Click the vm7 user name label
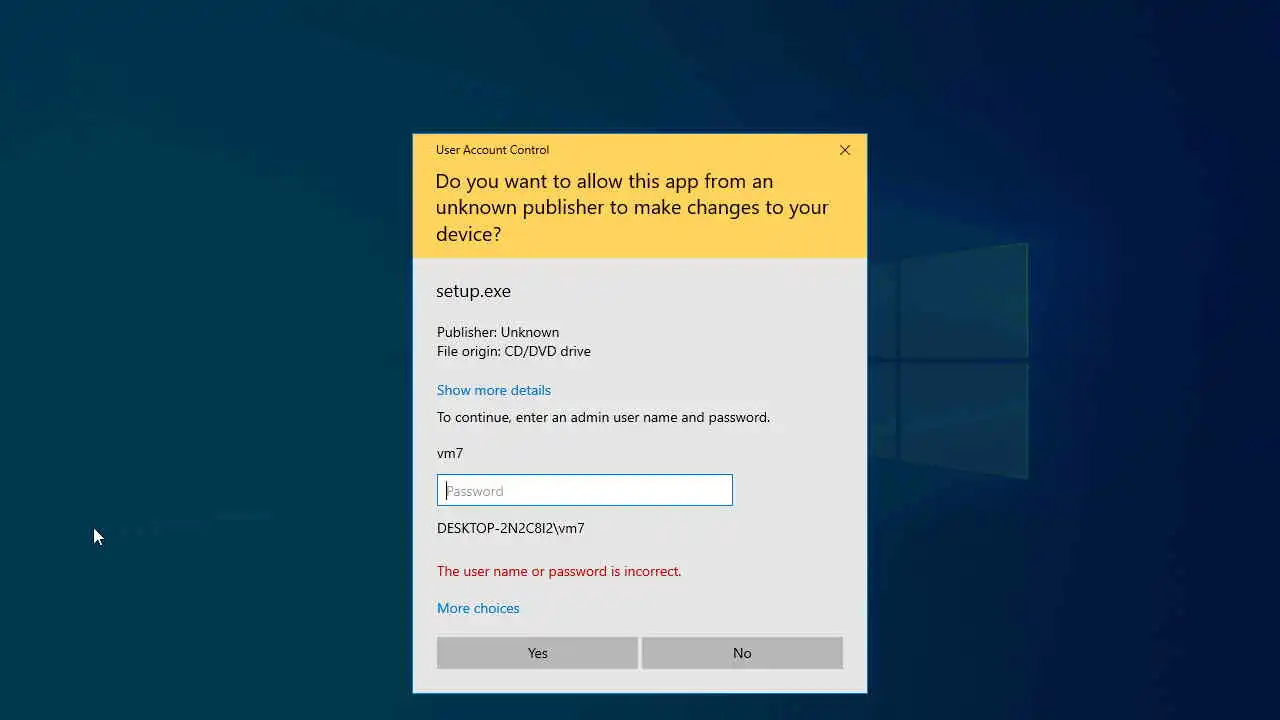Viewport: 1280px width, 720px height. pos(450,453)
